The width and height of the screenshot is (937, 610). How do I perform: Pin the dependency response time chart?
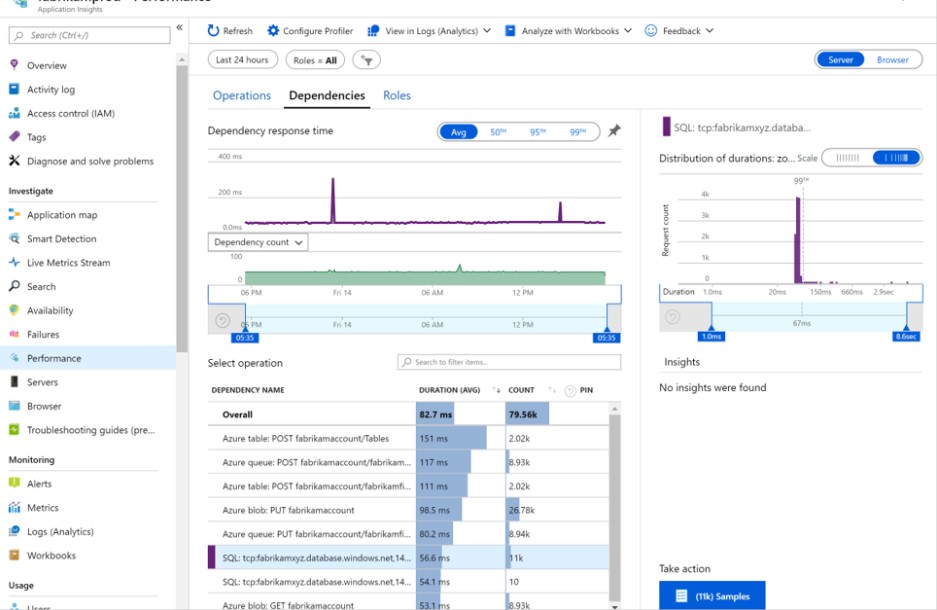coord(614,131)
